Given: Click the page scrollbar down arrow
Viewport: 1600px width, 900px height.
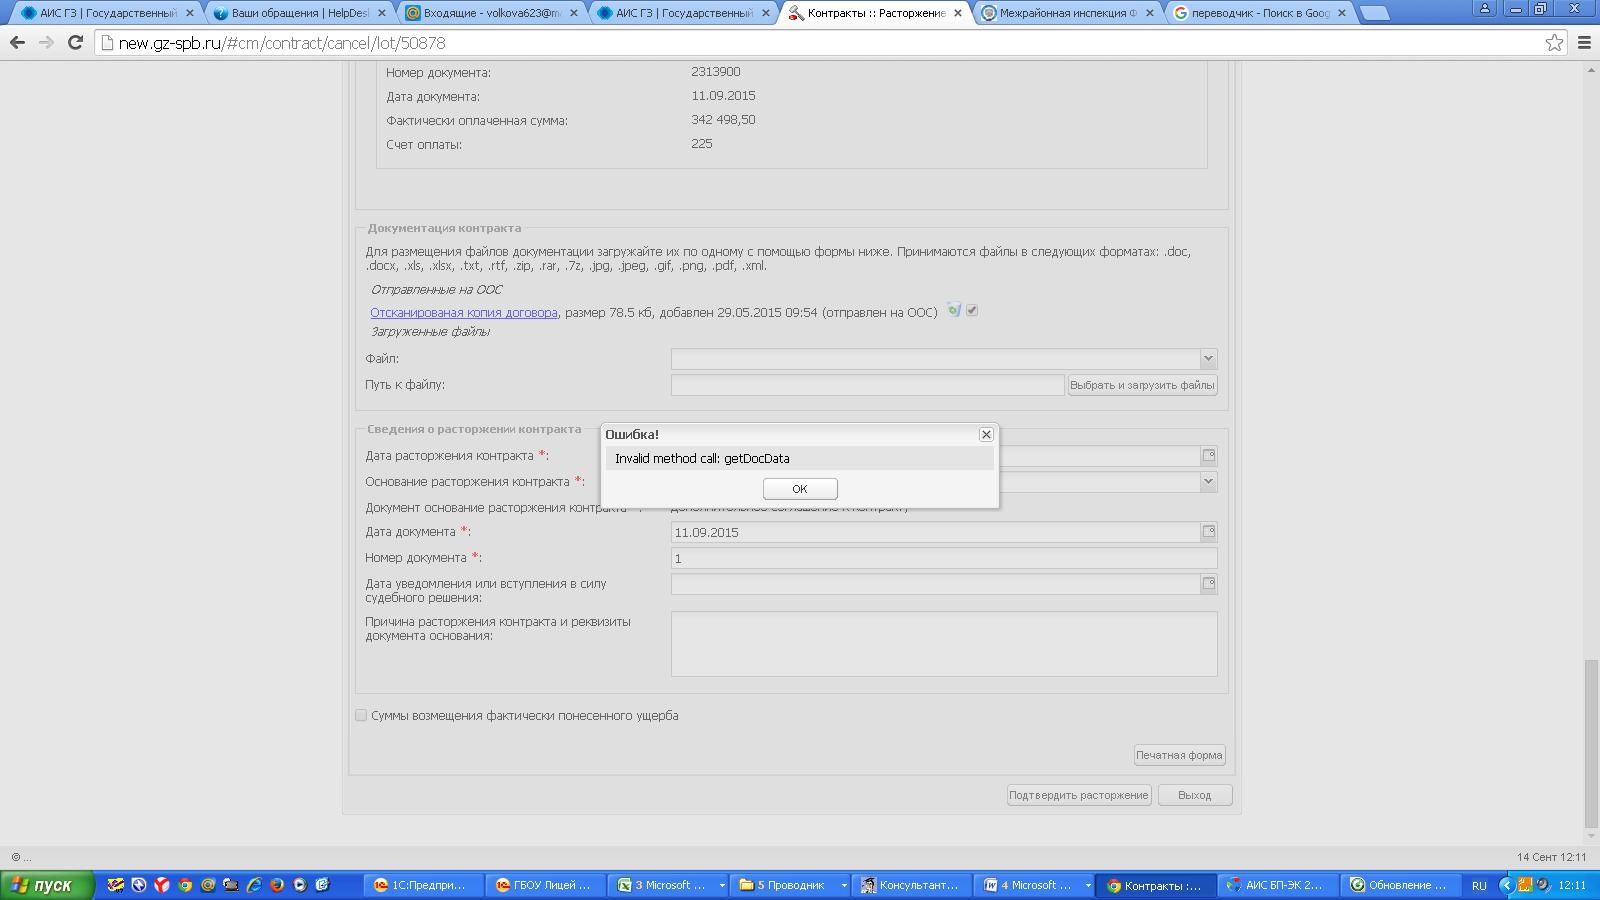Looking at the screenshot, I should tap(1591, 836).
